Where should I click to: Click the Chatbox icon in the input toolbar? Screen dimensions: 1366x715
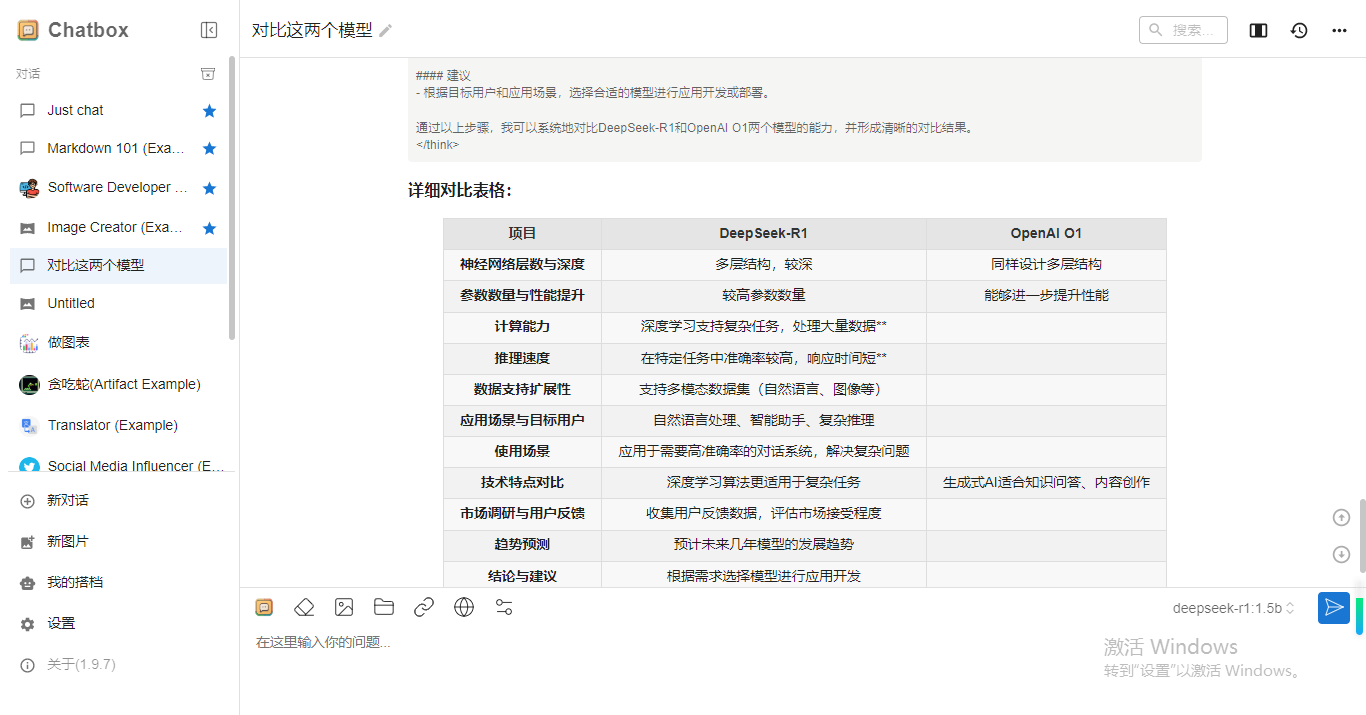pyautogui.click(x=264, y=607)
